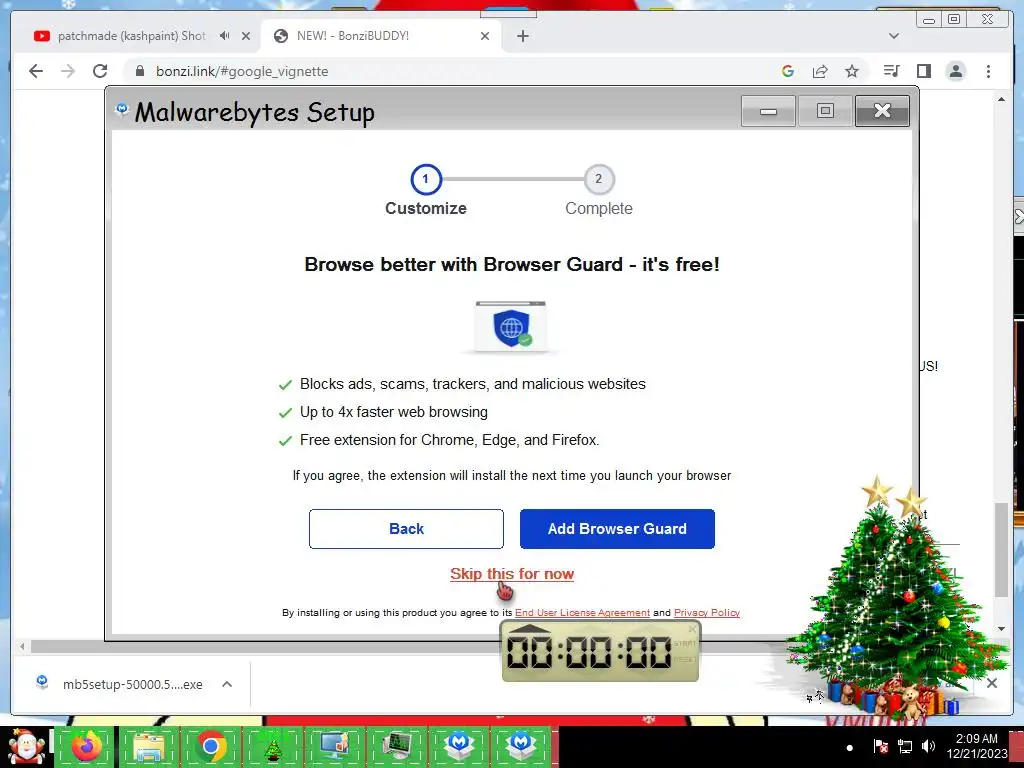Close the Chrome downloads bar
Image resolution: width=1024 pixels, height=768 pixels.
(x=991, y=683)
